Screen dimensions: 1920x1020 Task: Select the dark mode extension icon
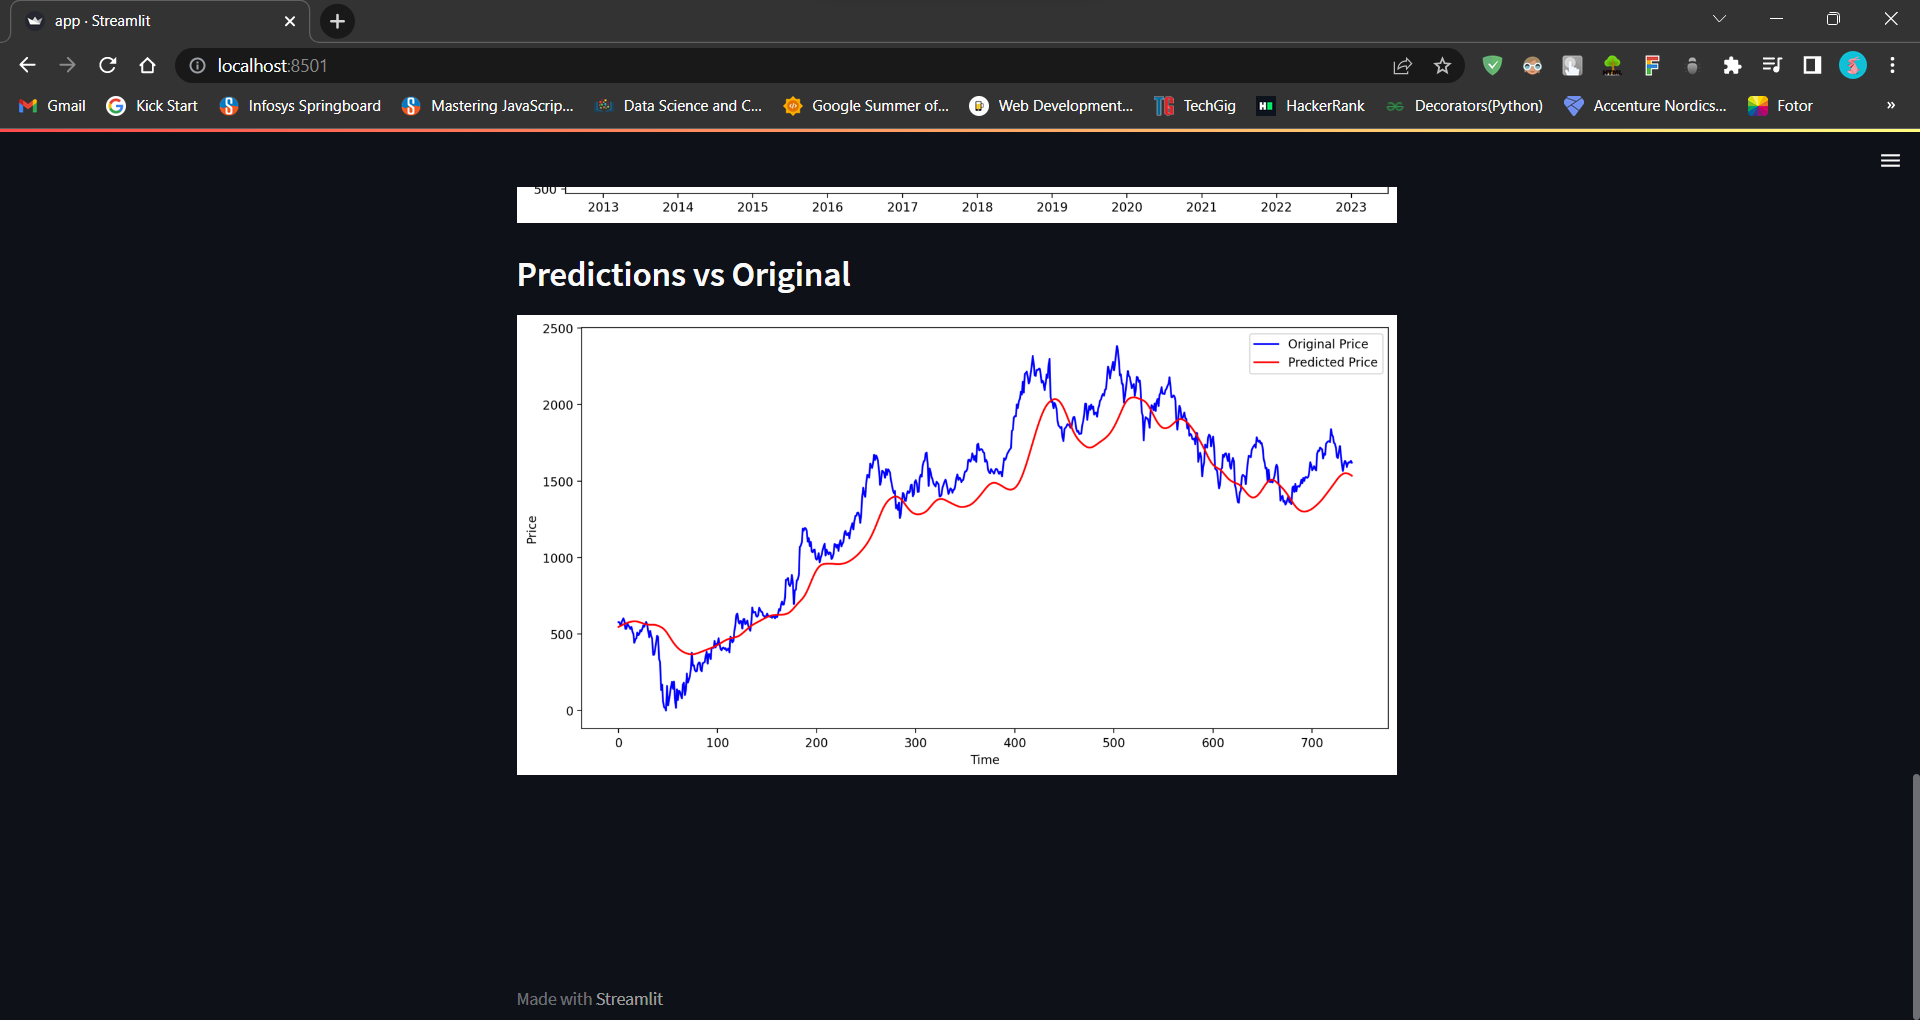coord(1532,65)
